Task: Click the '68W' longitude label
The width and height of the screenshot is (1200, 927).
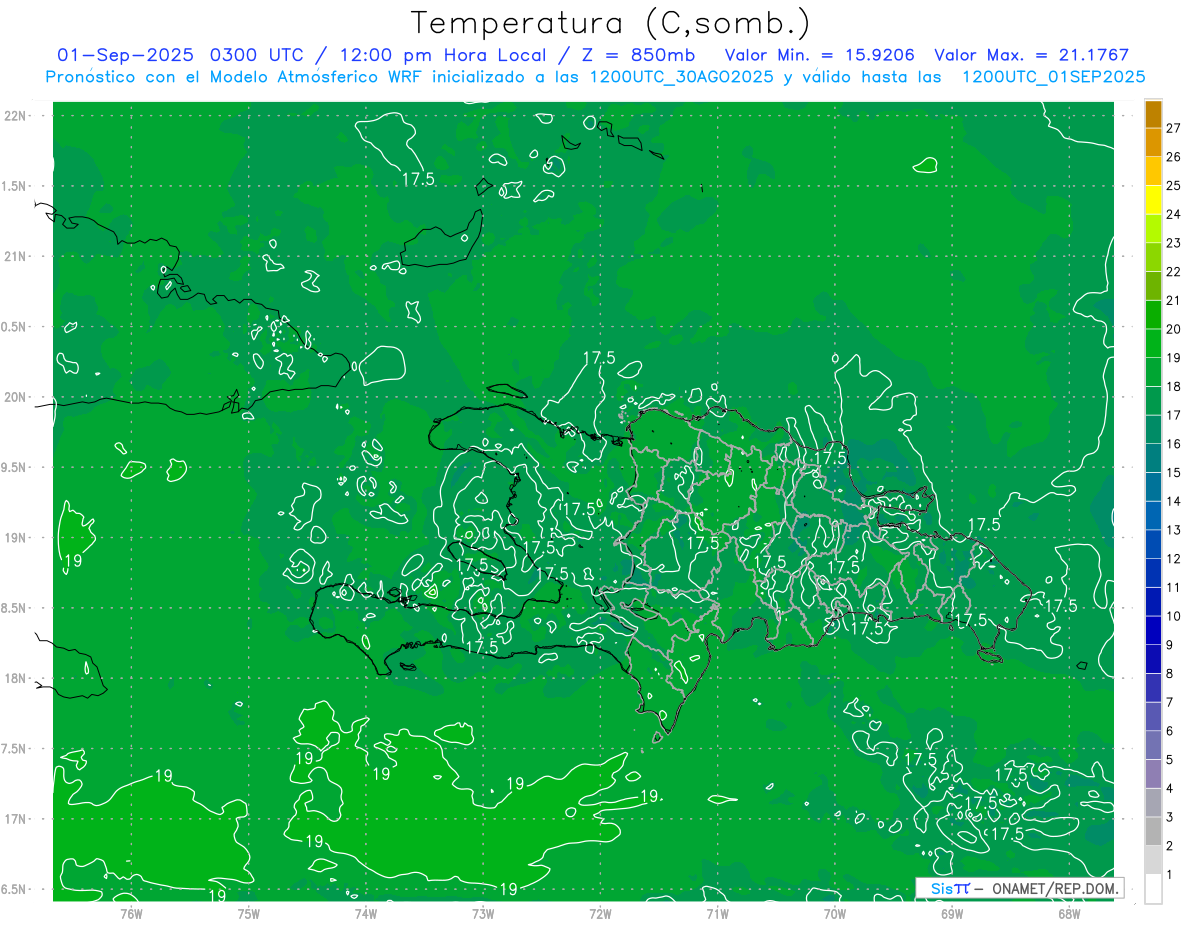Action: coord(1069,913)
